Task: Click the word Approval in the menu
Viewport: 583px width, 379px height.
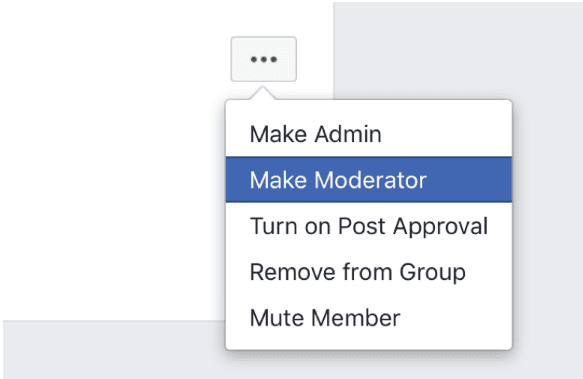Action: tap(441, 227)
